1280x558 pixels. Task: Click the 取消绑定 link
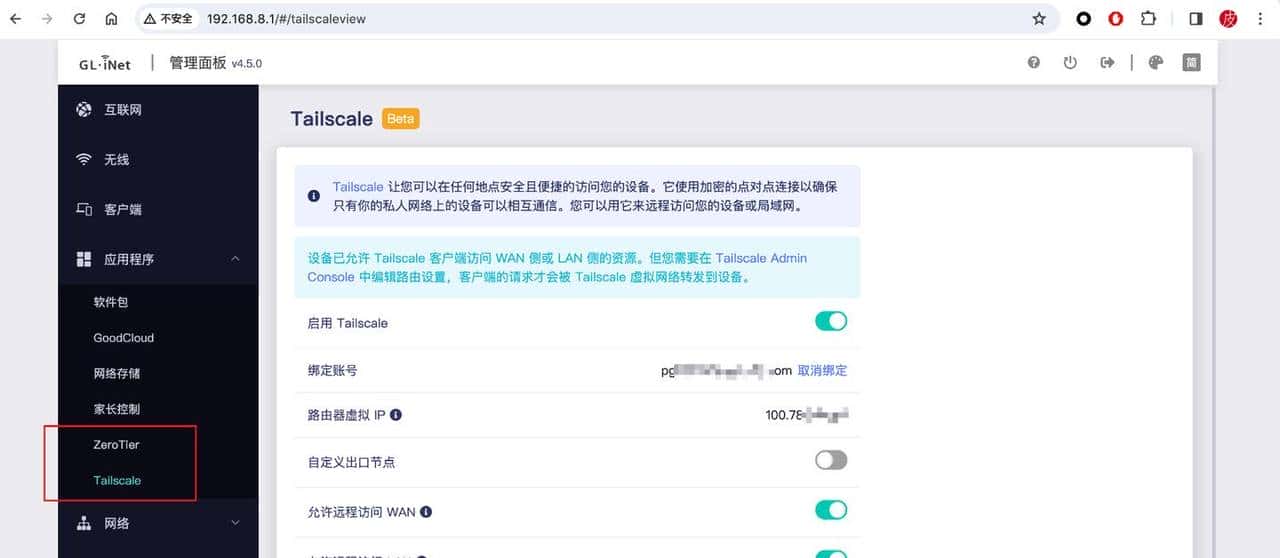(822, 371)
